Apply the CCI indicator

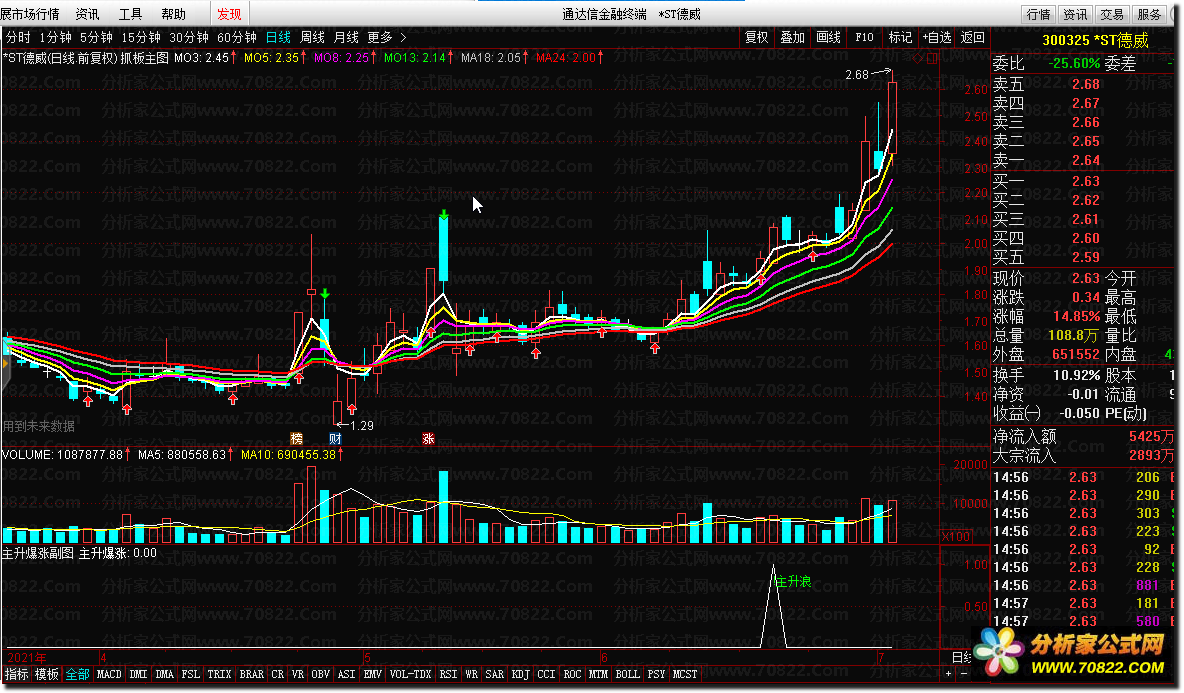click(x=547, y=674)
